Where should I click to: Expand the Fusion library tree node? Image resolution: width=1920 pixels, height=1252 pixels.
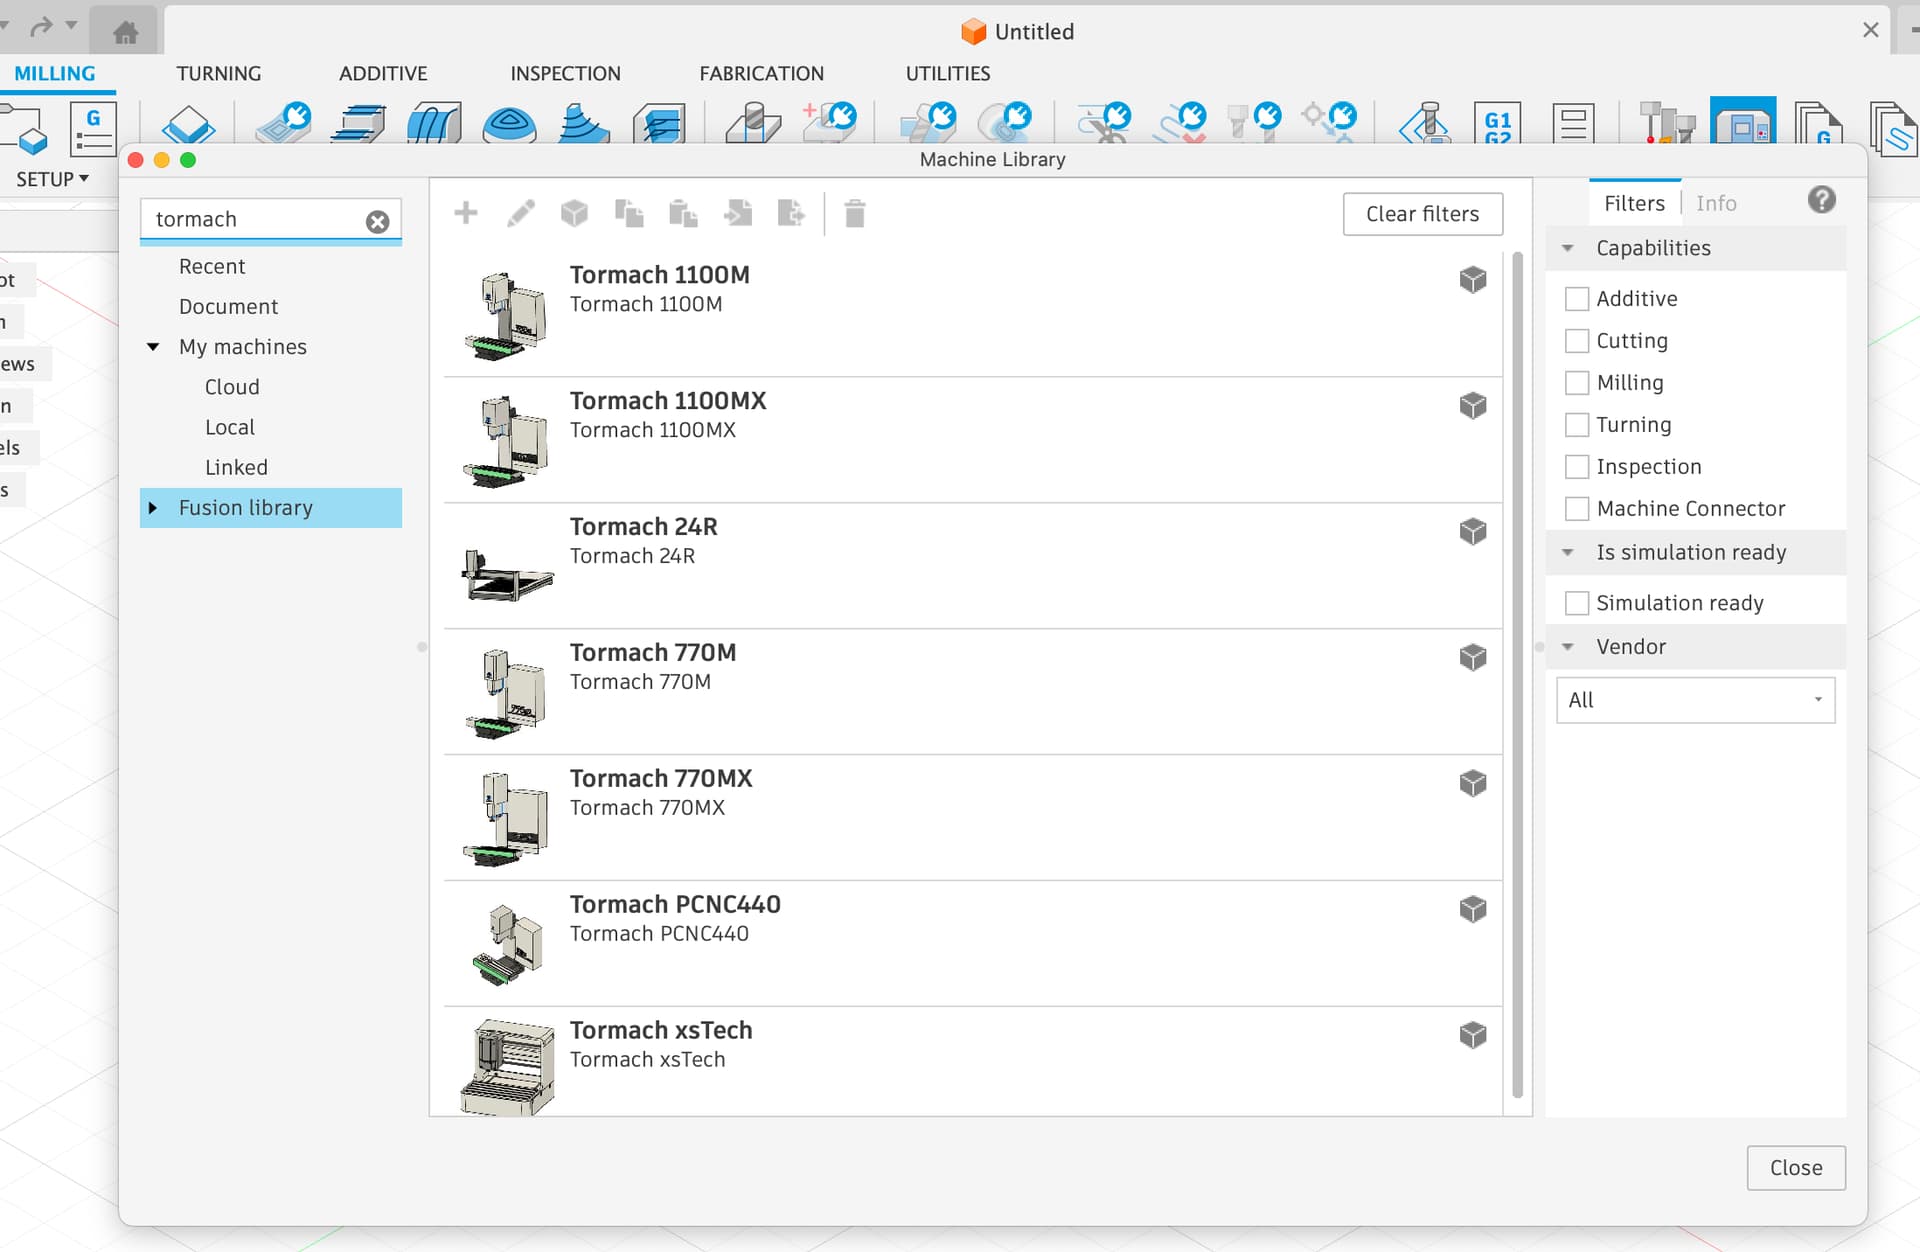(153, 508)
